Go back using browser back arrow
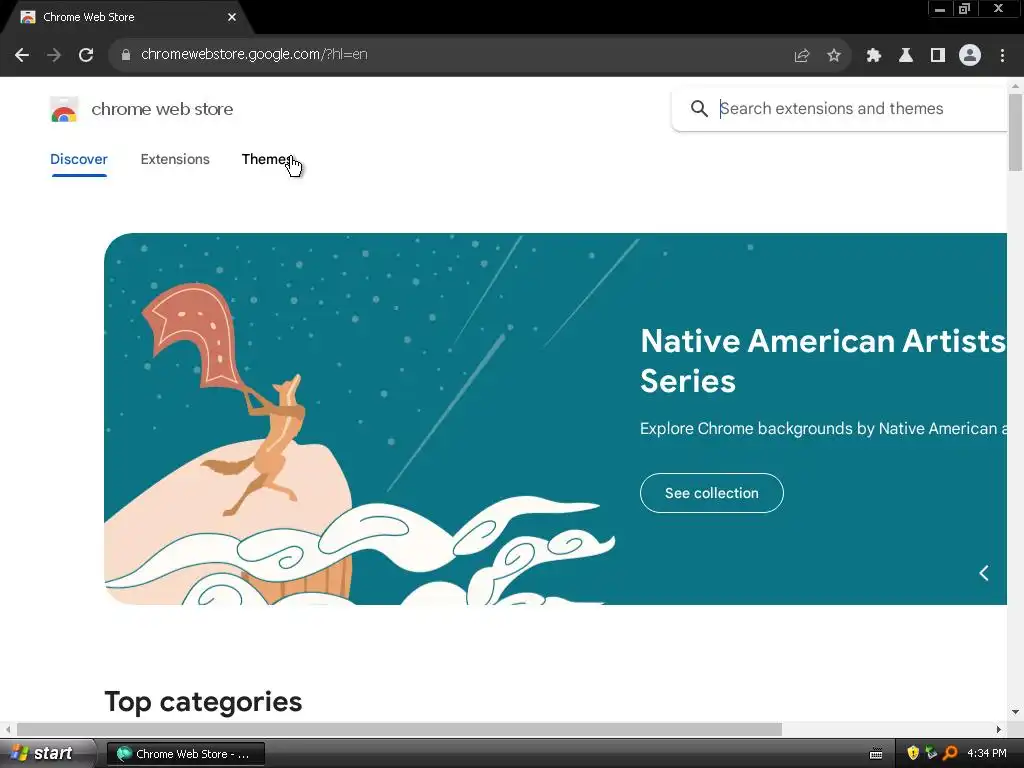This screenshot has height=768, width=1024. tap(22, 55)
